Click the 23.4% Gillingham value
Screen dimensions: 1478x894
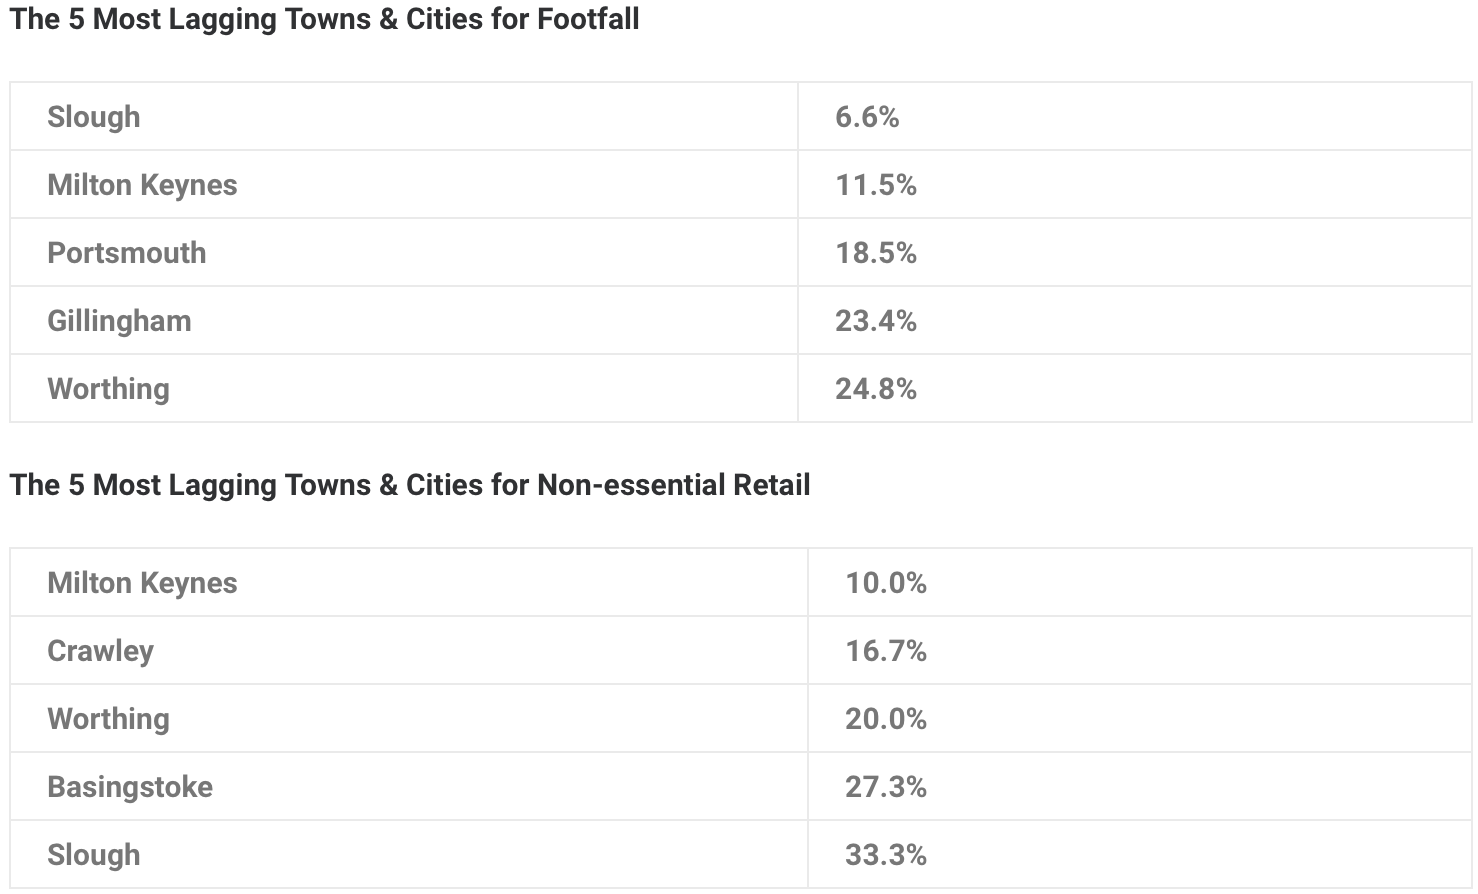pos(876,321)
